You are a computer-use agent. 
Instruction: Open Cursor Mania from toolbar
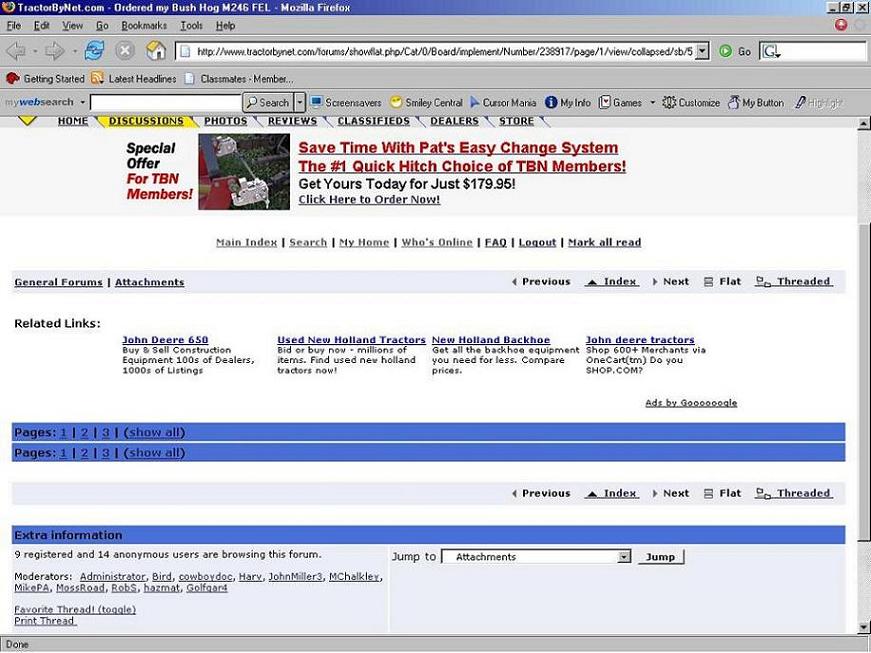click(x=503, y=102)
